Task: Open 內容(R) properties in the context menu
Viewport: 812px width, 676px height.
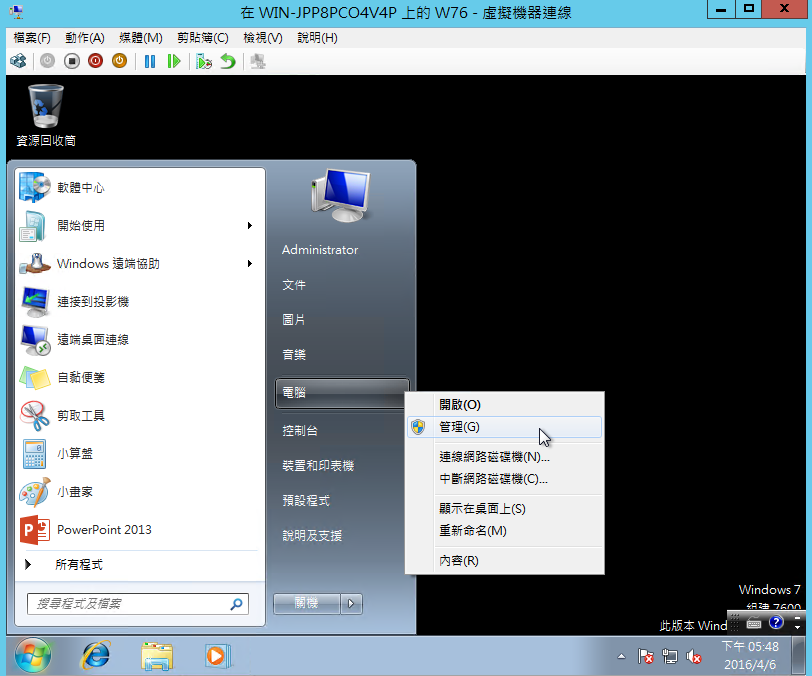Action: pos(504,560)
